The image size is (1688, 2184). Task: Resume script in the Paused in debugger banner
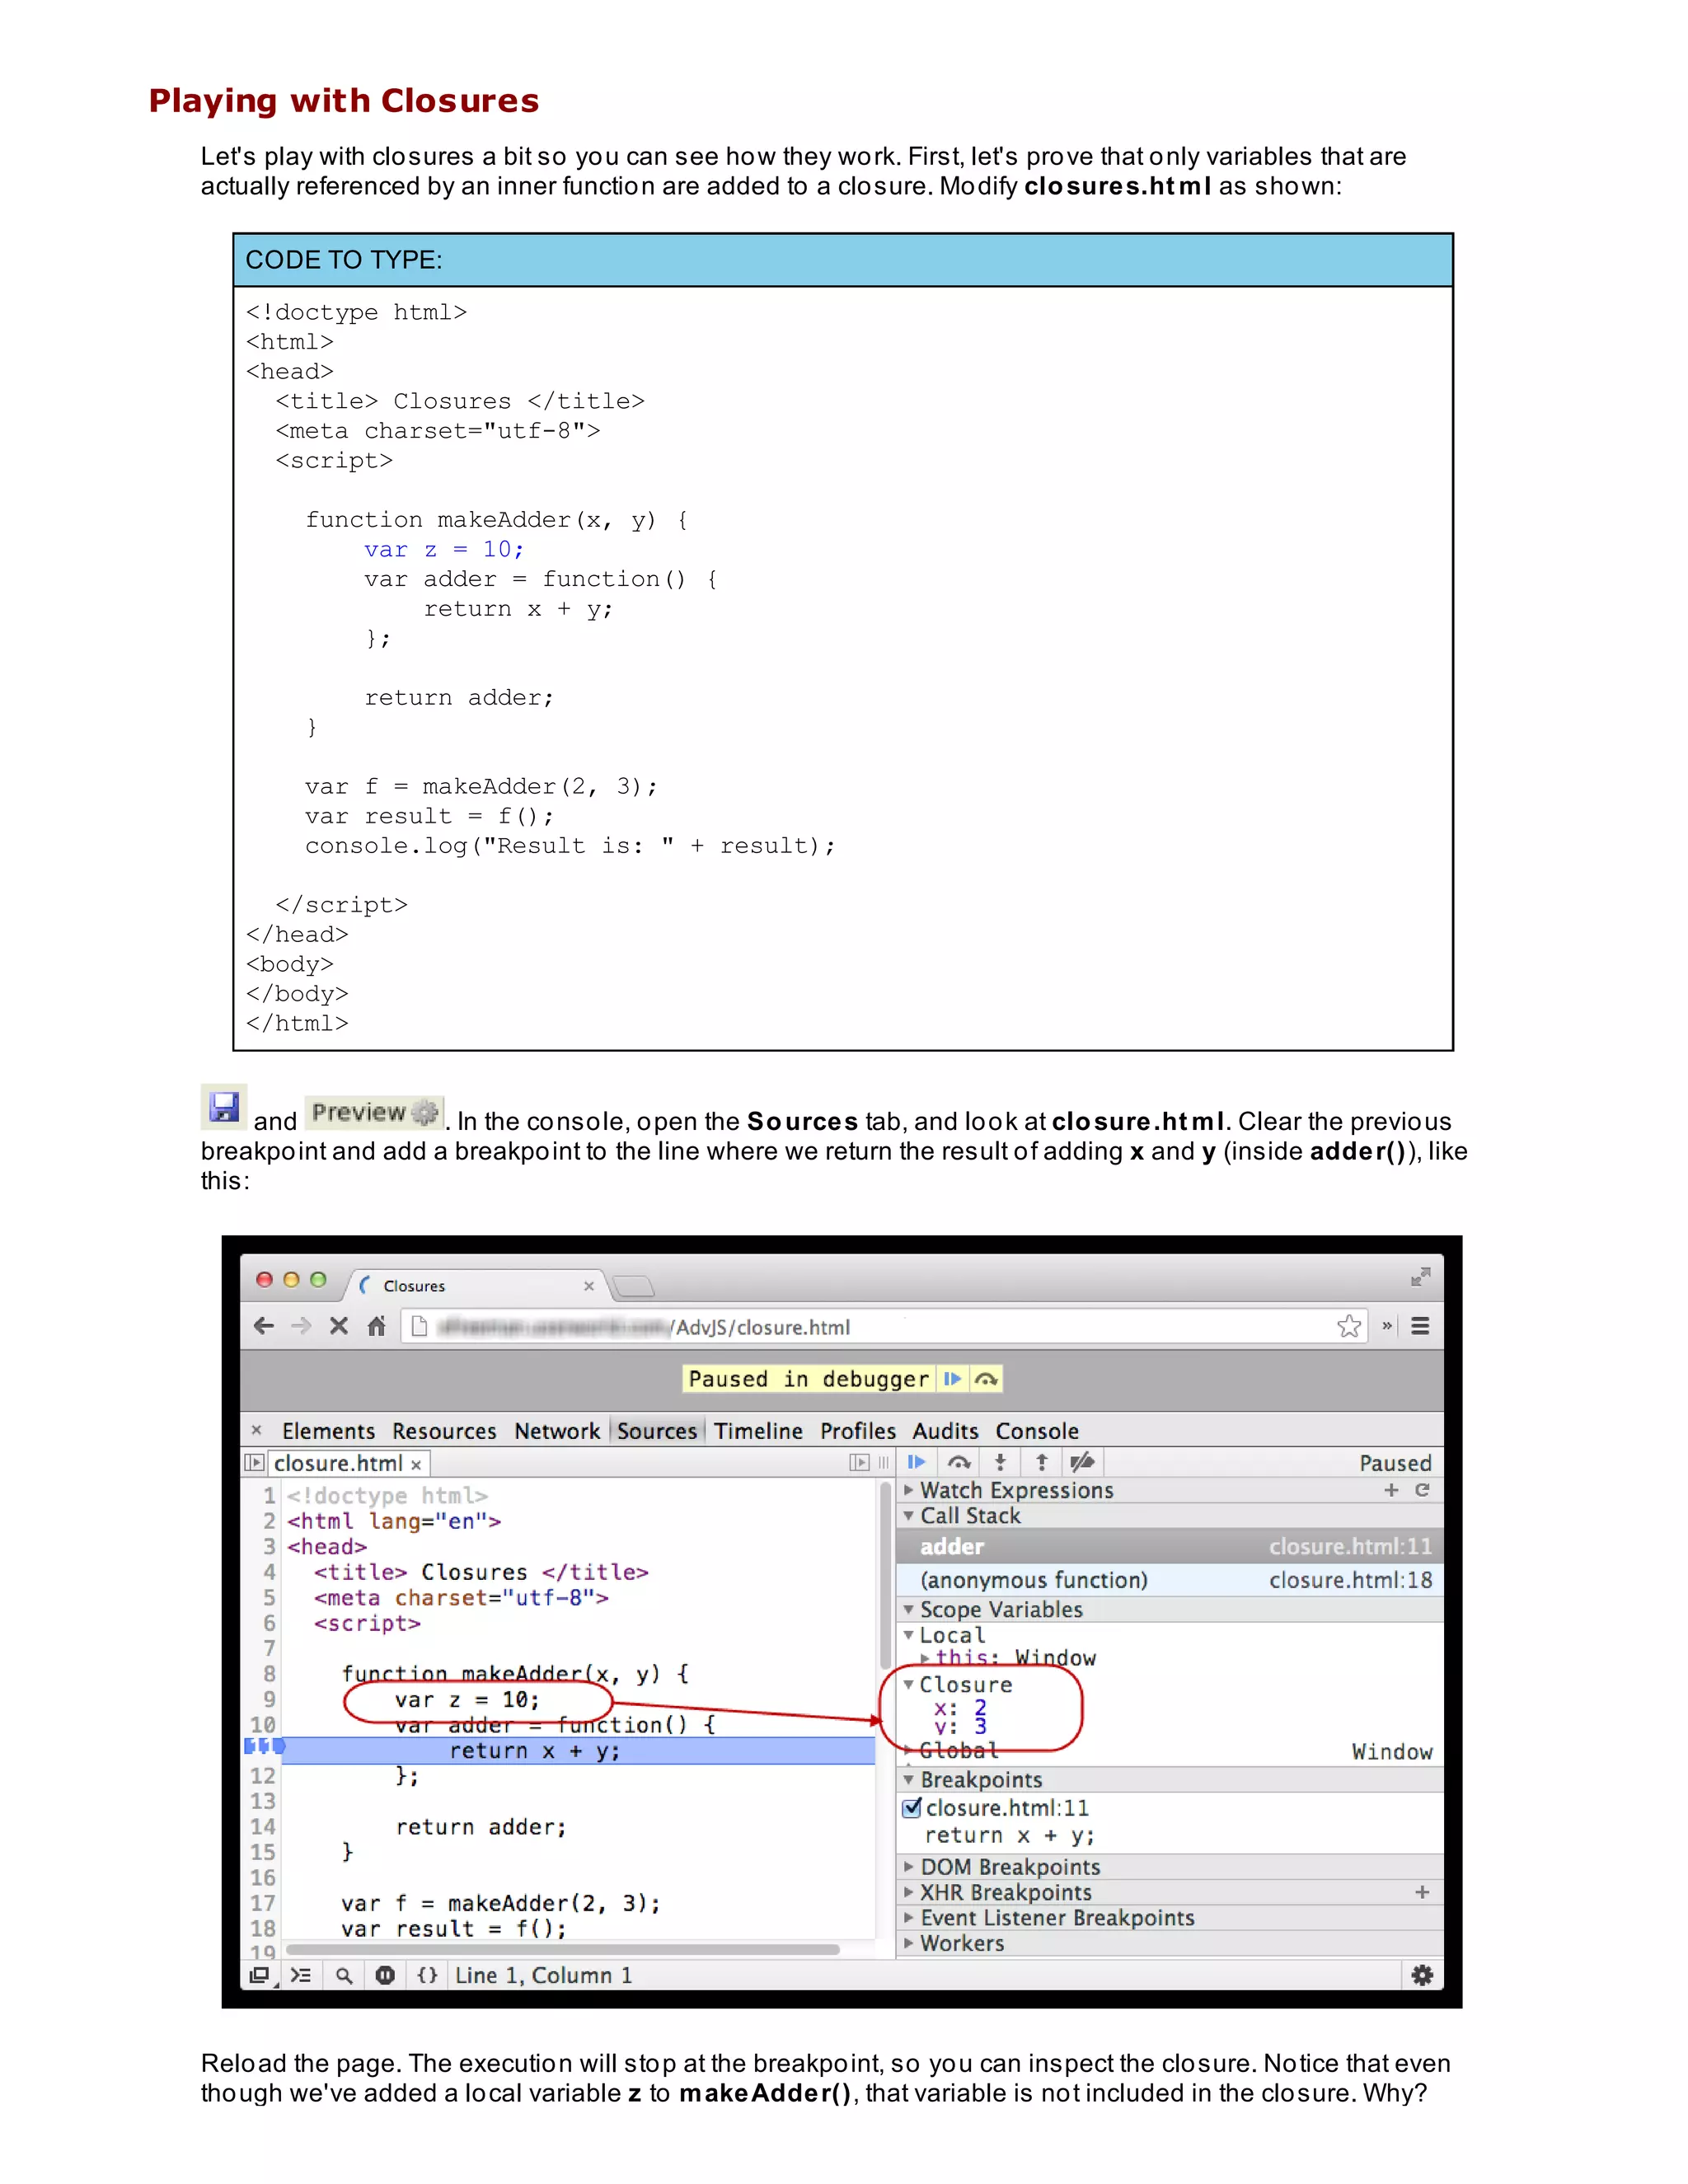click(952, 1379)
